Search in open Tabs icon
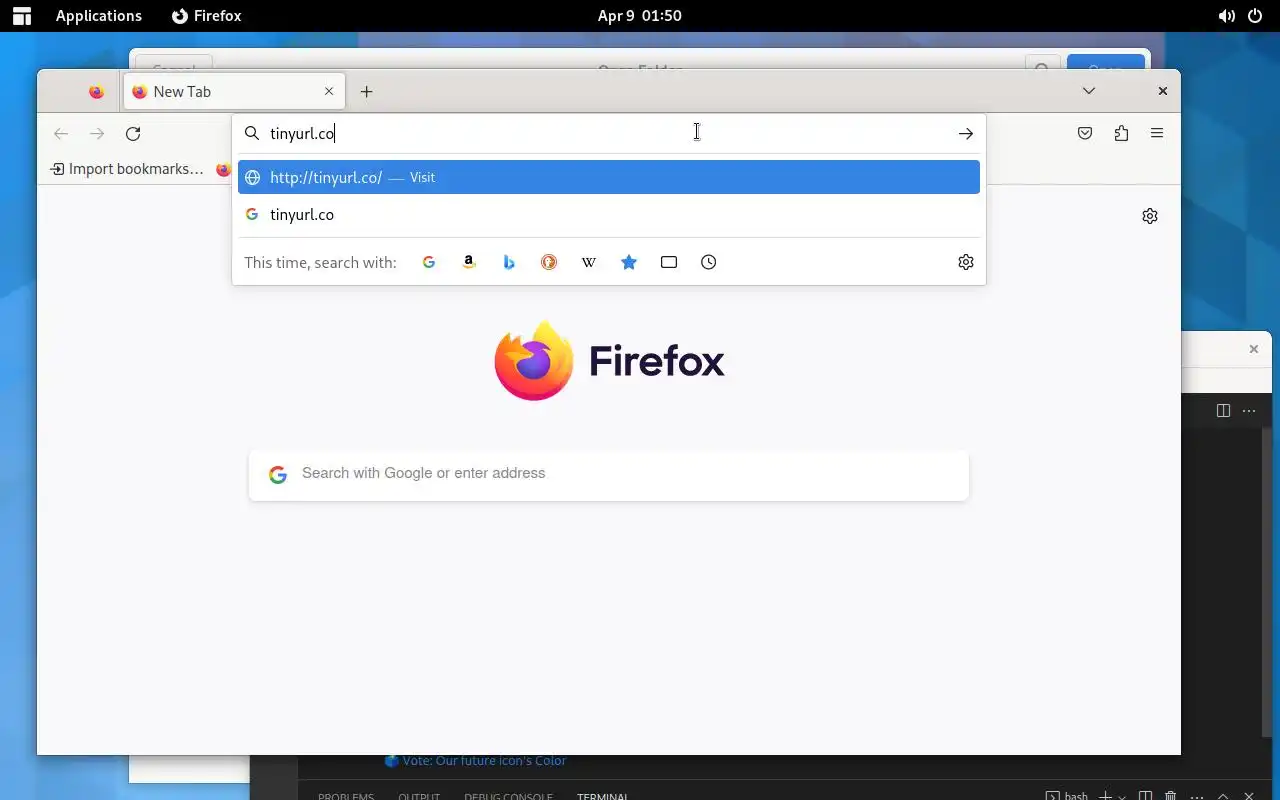Screen dimensions: 1280x800 669,262
